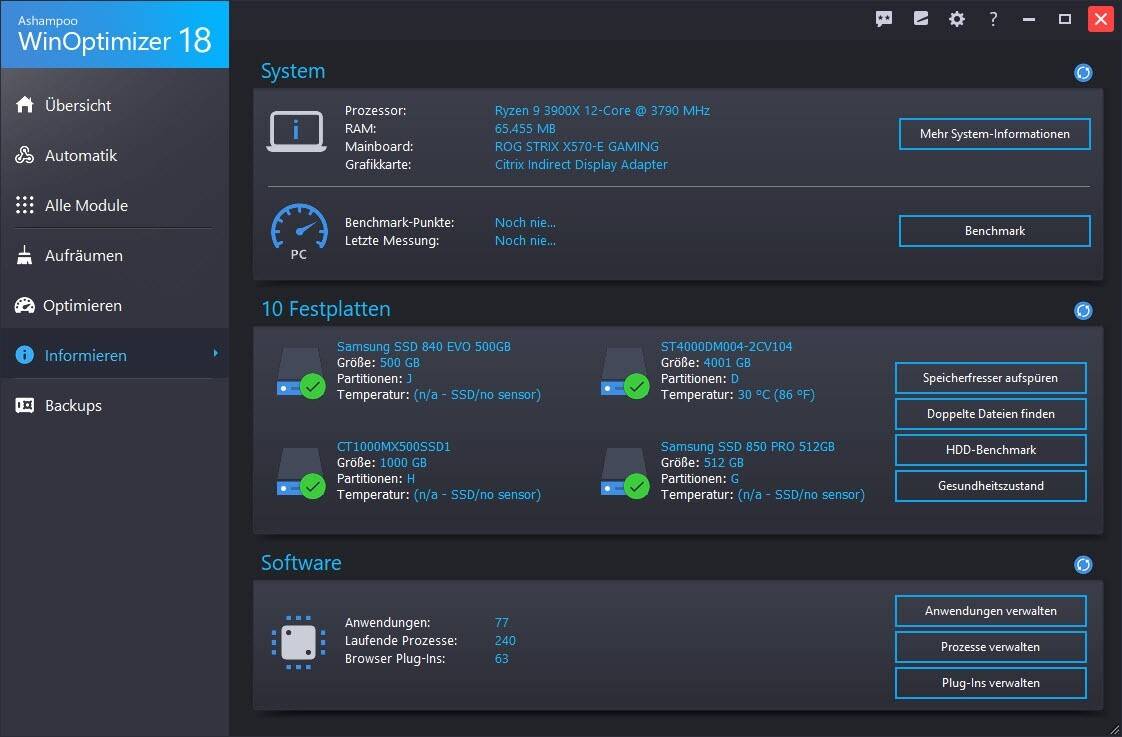Screen dimensions: 1122x737
Task: Open the Backups sidebar entry
Action: pyautogui.click(x=73, y=405)
